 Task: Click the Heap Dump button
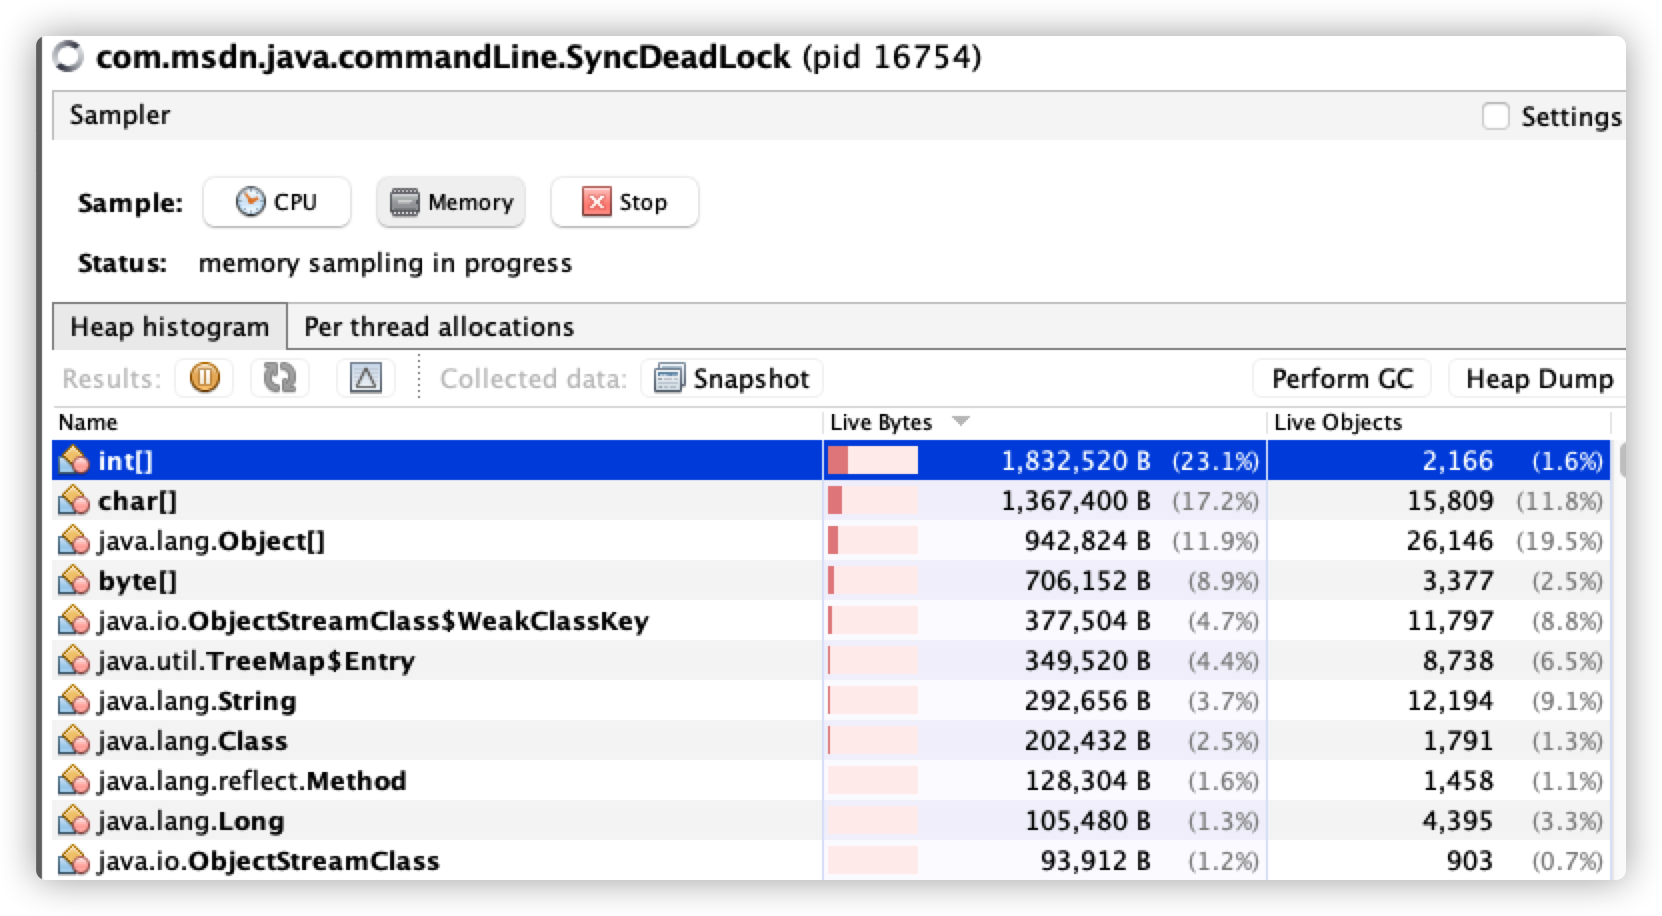point(1540,378)
